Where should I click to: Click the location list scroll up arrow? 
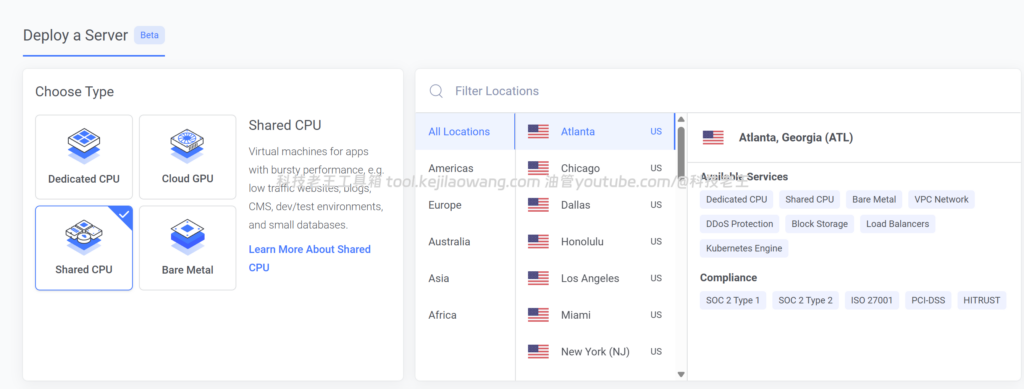pyautogui.click(x=681, y=119)
